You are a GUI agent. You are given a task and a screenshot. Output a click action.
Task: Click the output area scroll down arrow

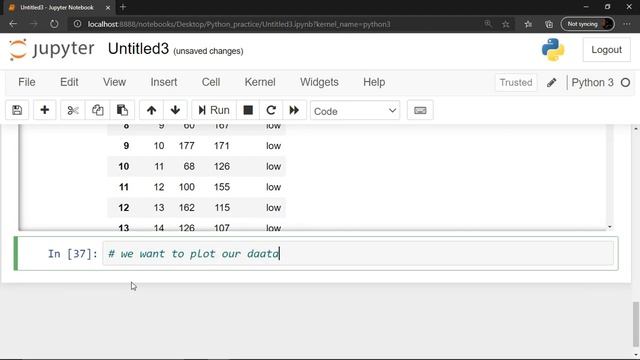610,227
